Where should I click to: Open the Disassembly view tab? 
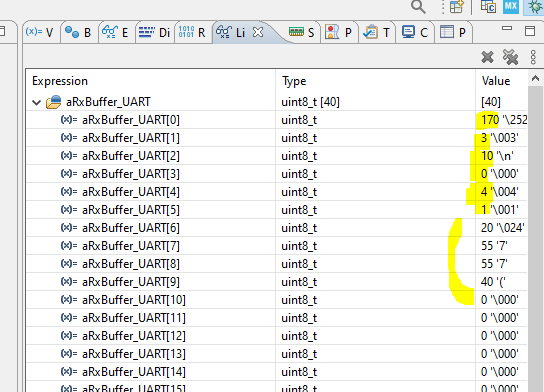click(154, 32)
